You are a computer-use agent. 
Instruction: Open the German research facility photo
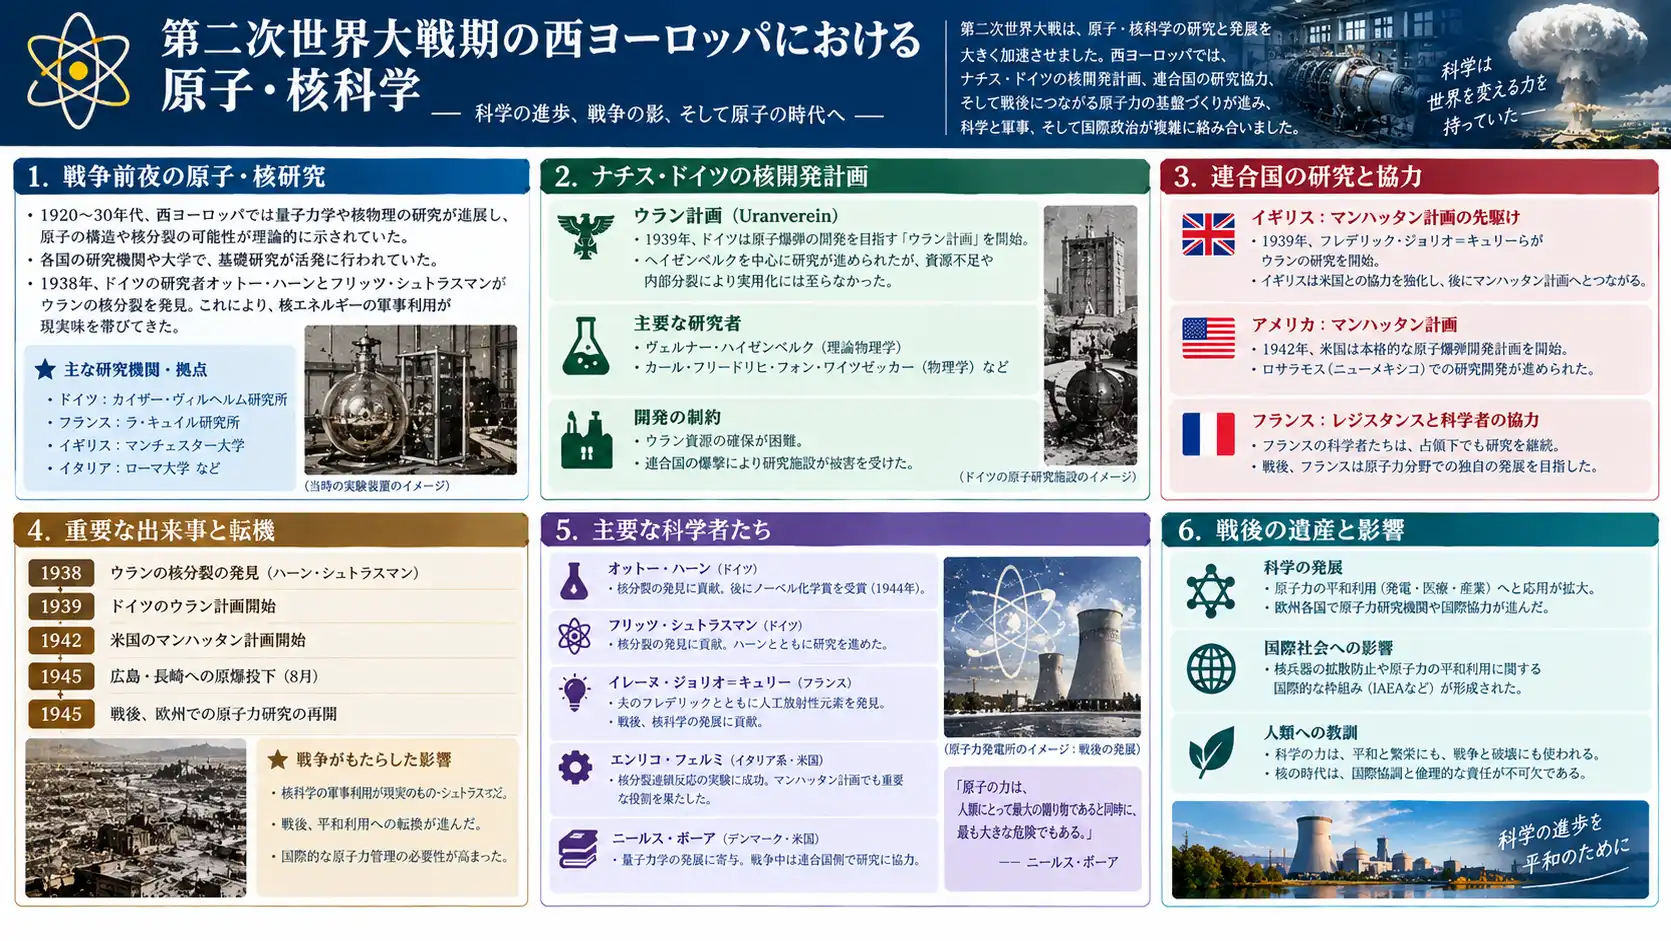(x=1090, y=335)
